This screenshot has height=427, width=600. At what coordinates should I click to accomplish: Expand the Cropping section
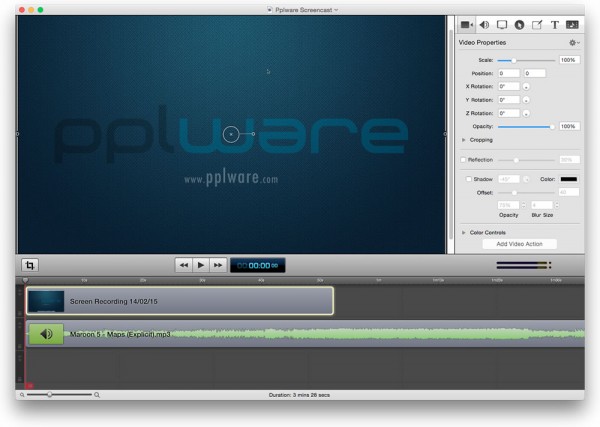pyautogui.click(x=463, y=140)
